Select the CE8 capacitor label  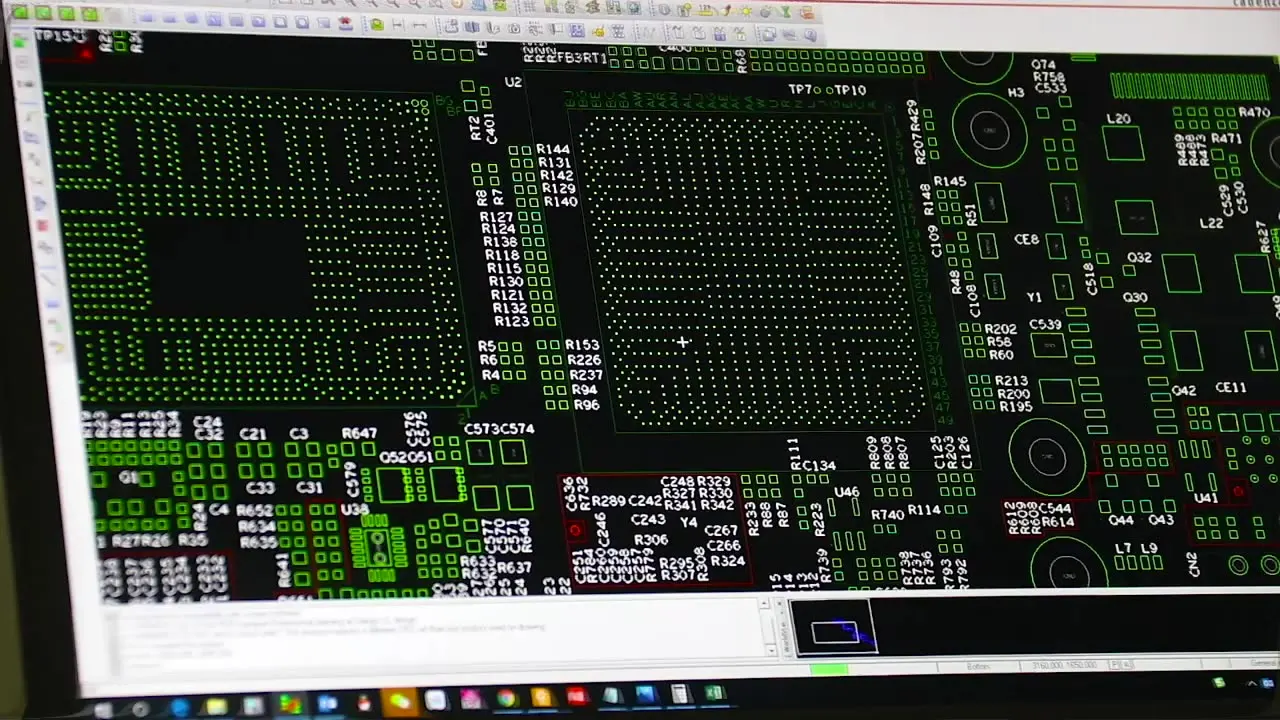(1027, 241)
